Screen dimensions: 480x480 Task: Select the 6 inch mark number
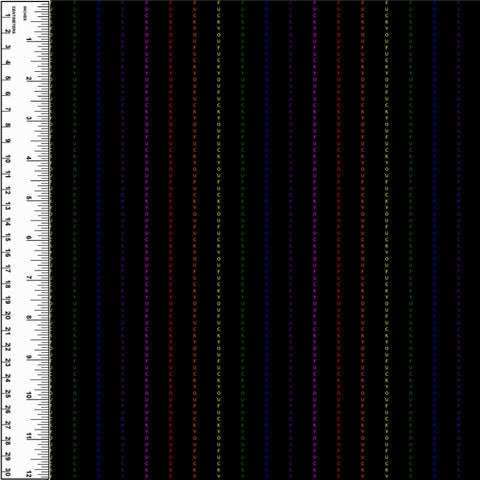(x=29, y=238)
